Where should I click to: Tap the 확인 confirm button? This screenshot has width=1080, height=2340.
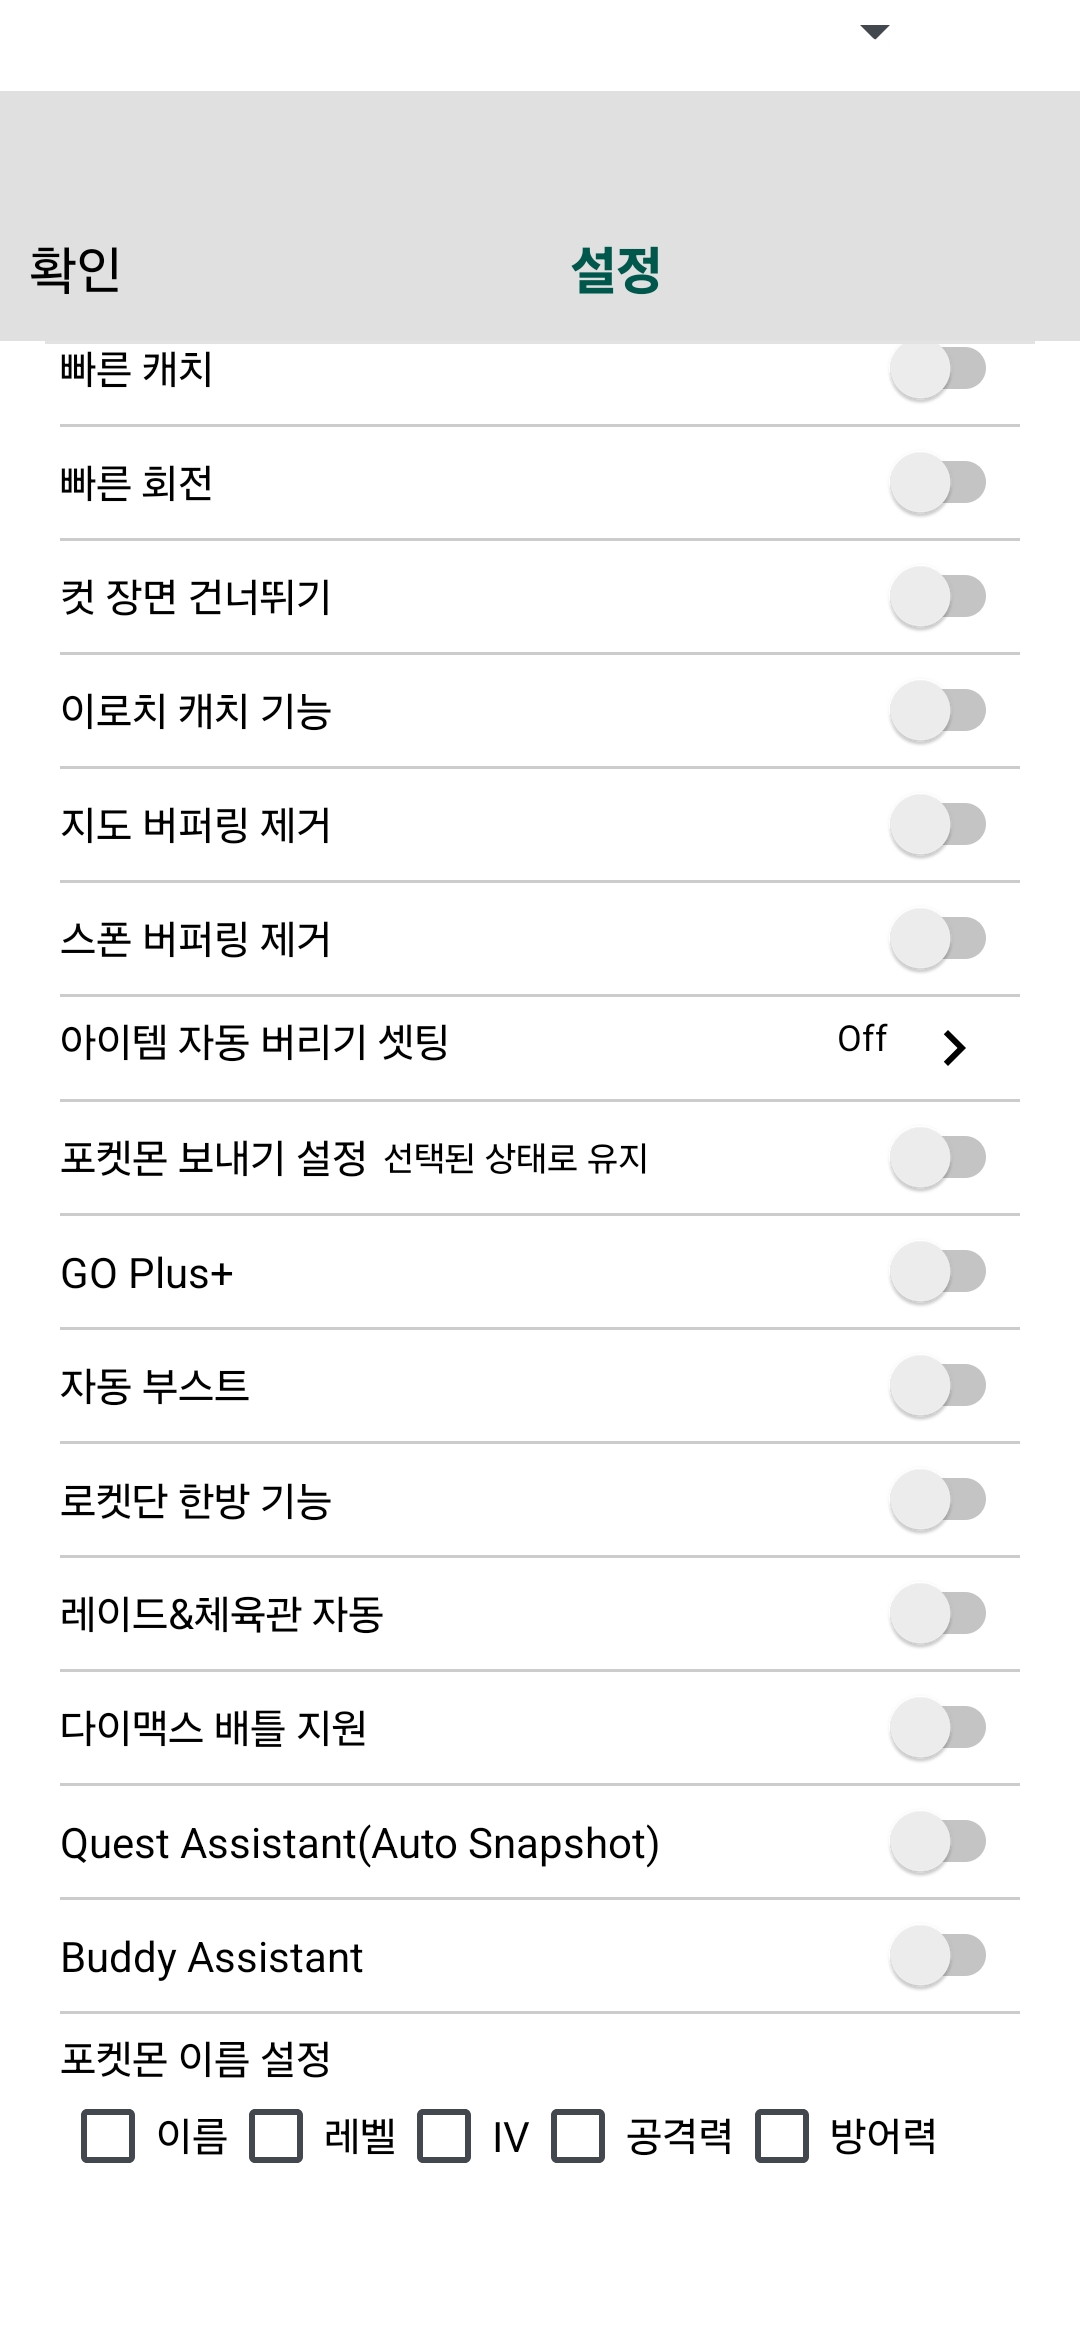pos(75,270)
